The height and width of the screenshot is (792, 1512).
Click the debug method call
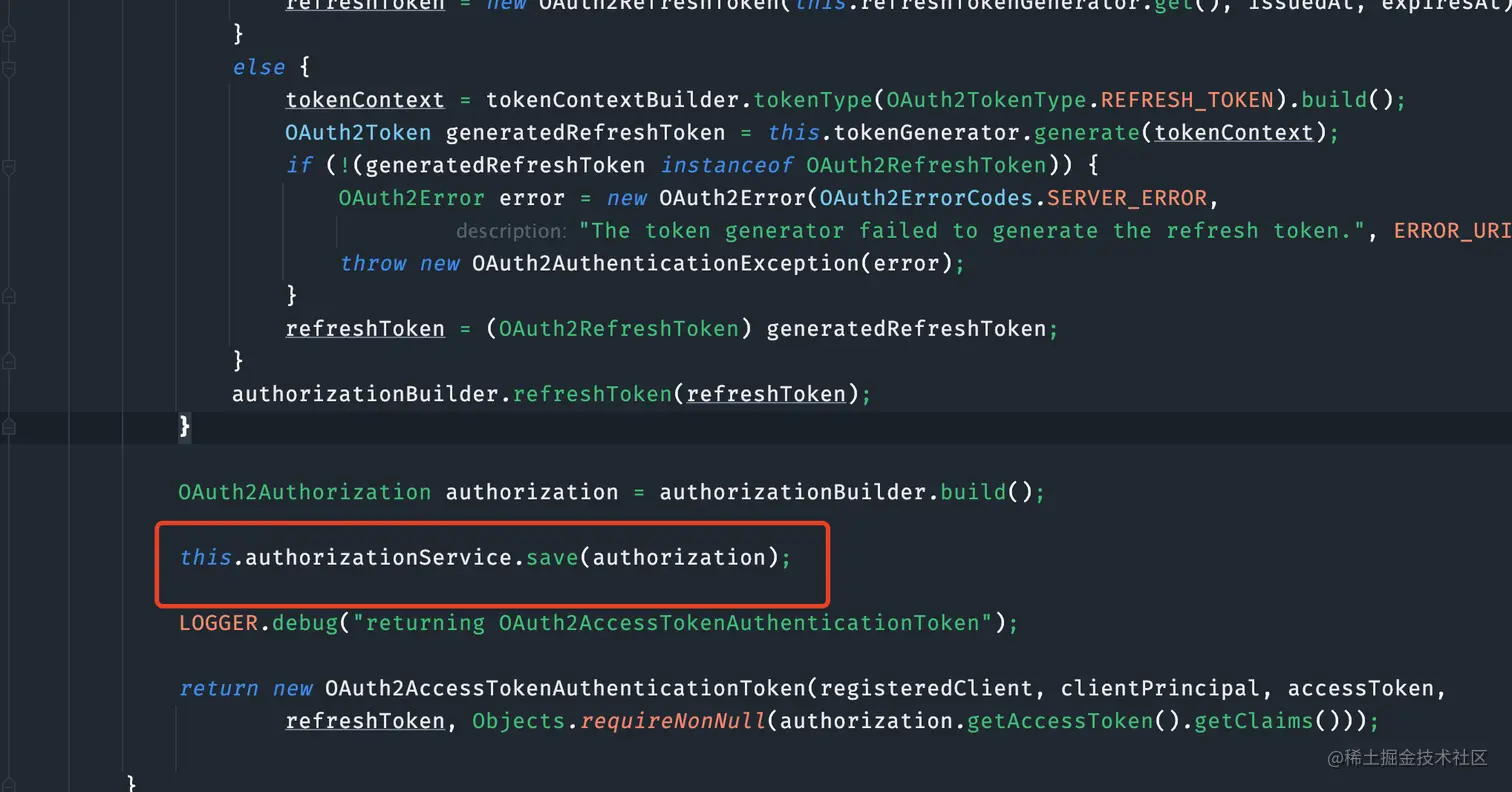[305, 623]
